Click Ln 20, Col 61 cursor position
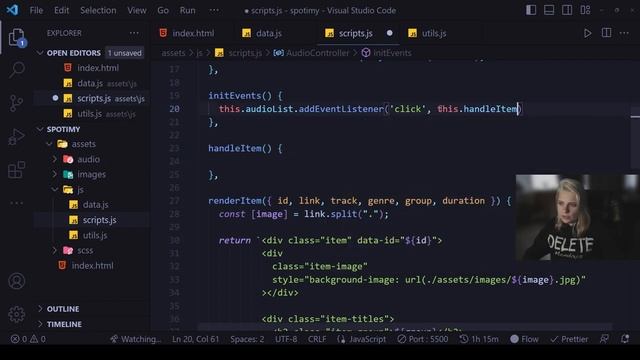This screenshot has height=360, width=640. (196, 339)
